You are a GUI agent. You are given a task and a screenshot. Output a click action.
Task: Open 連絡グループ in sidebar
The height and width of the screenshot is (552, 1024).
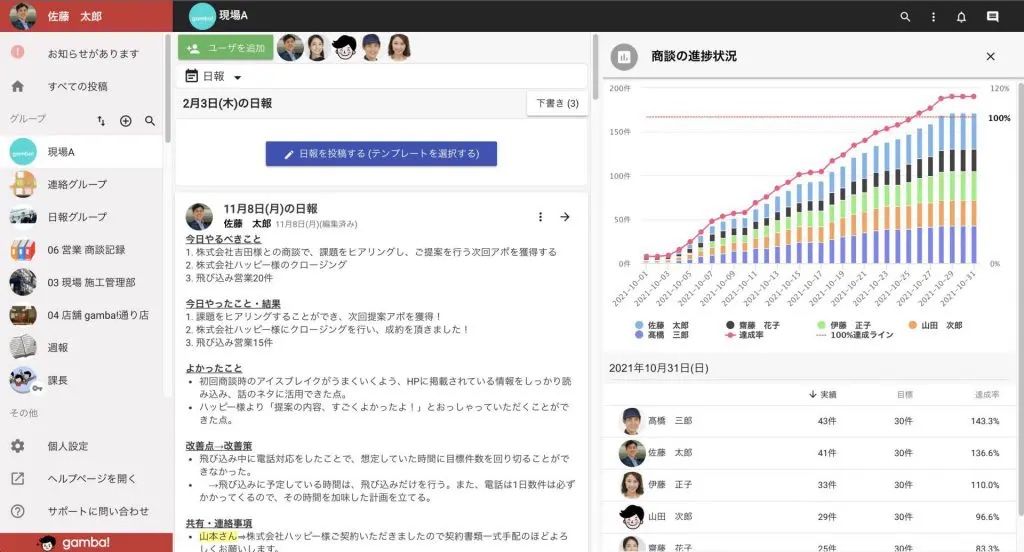coord(82,184)
